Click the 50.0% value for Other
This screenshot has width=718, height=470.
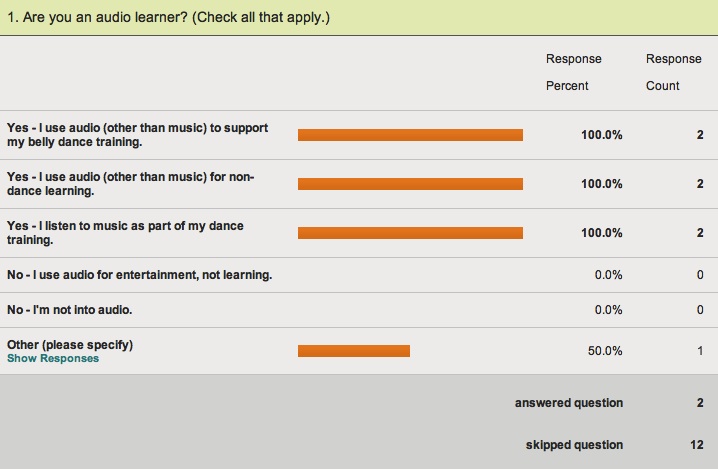[x=605, y=351]
